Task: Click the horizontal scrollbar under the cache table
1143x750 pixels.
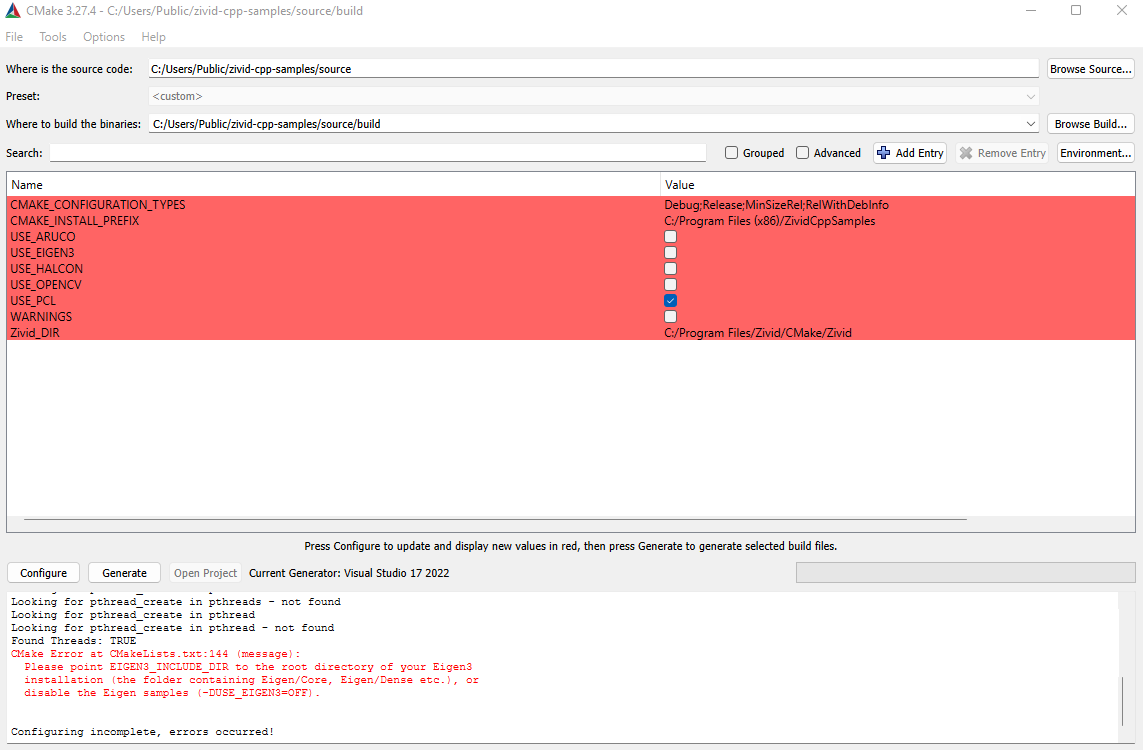Action: [495, 520]
